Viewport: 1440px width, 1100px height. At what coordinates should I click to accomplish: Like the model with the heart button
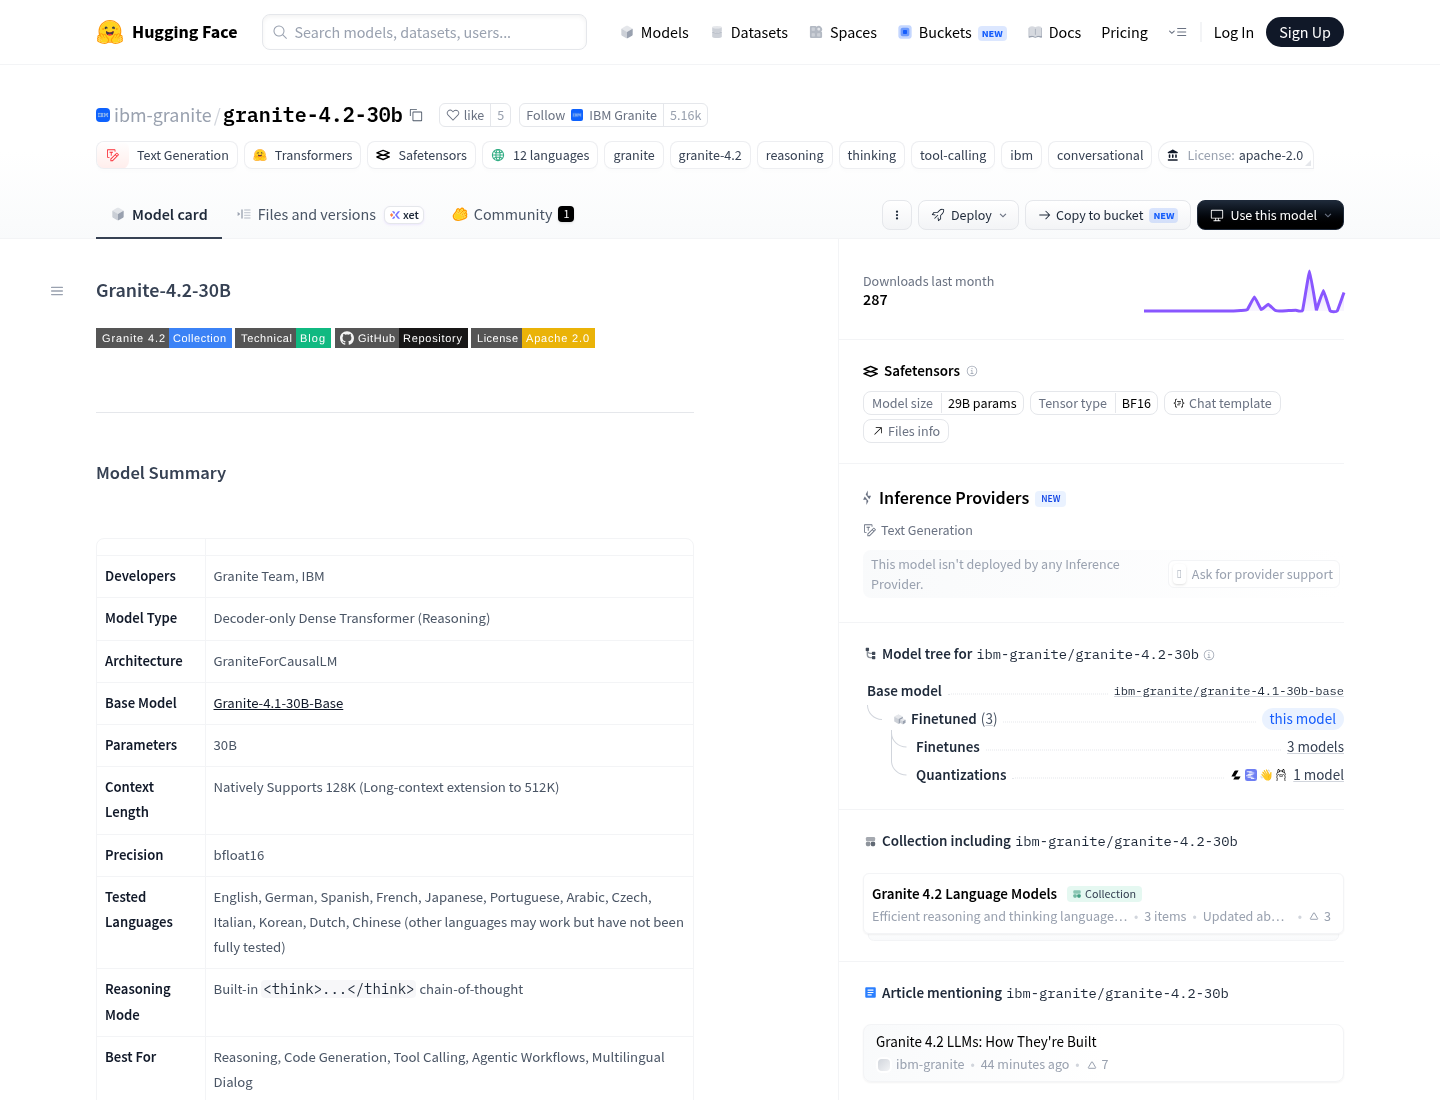[x=465, y=115]
